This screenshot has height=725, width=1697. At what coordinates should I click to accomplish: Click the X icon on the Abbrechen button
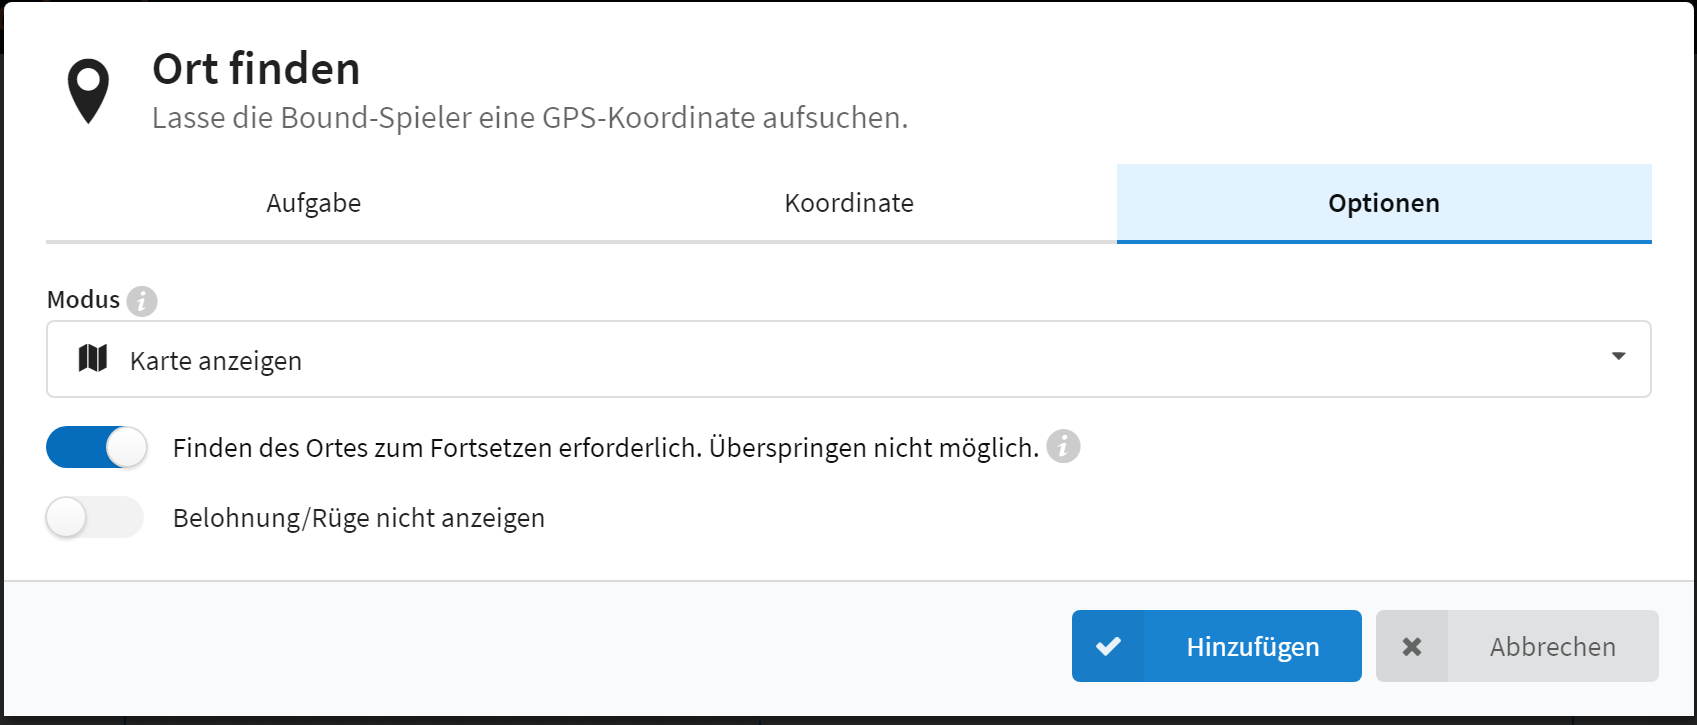pyautogui.click(x=1411, y=647)
